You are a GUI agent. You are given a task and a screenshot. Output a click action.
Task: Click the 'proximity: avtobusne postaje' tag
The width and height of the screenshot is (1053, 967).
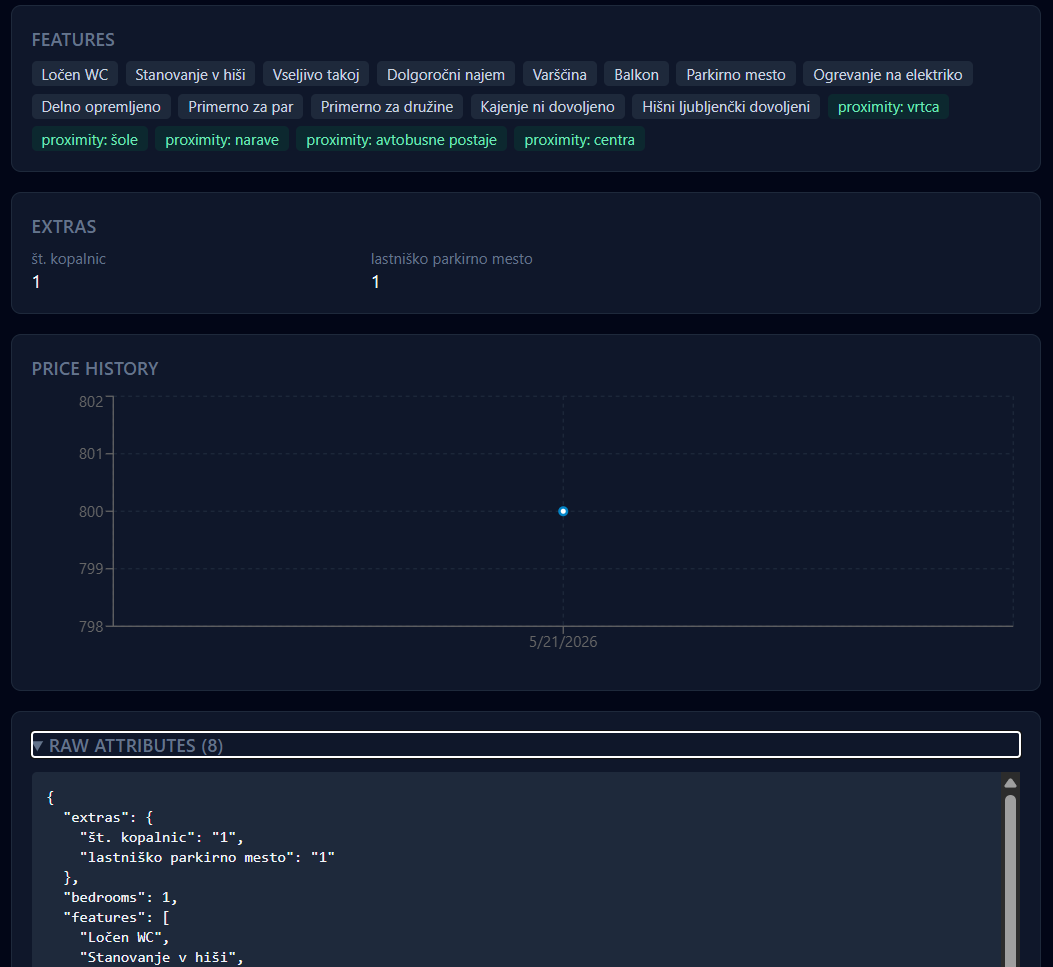(x=402, y=139)
